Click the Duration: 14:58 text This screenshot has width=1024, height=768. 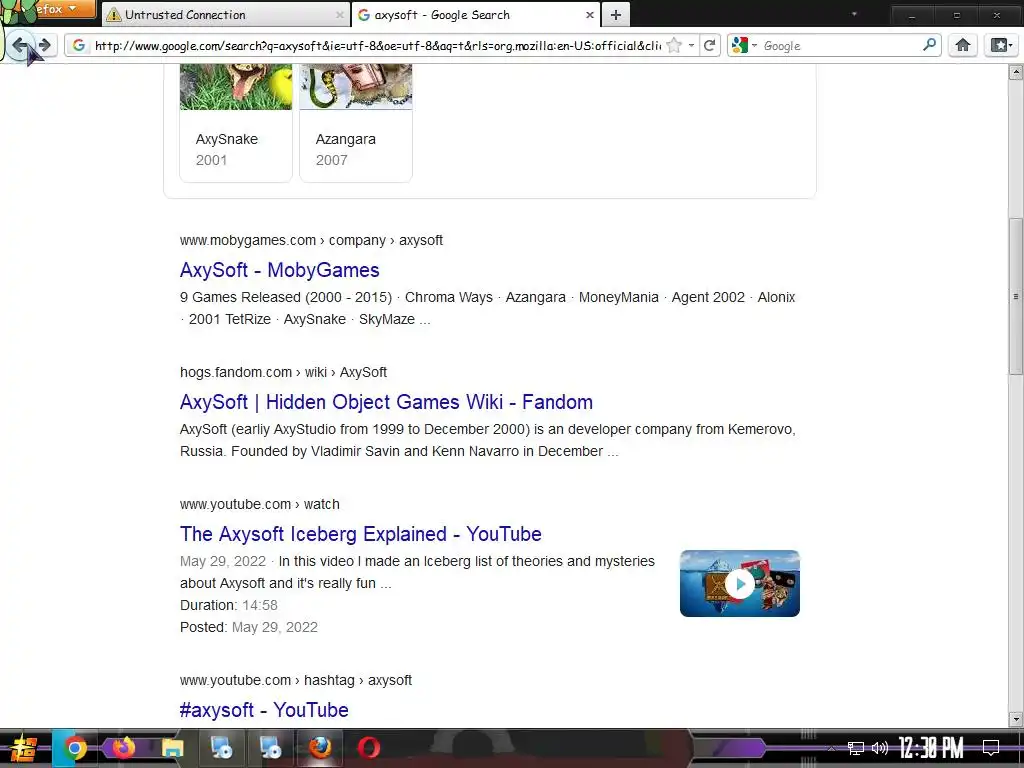(x=229, y=605)
